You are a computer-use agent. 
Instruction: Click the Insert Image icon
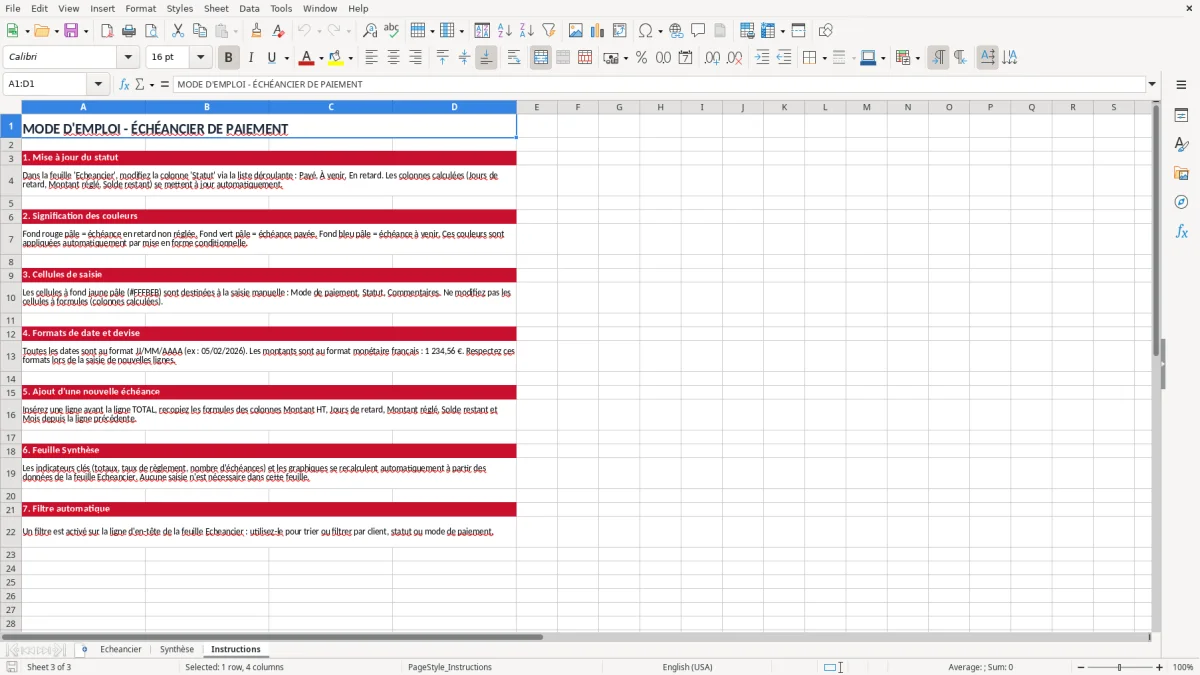[576, 31]
